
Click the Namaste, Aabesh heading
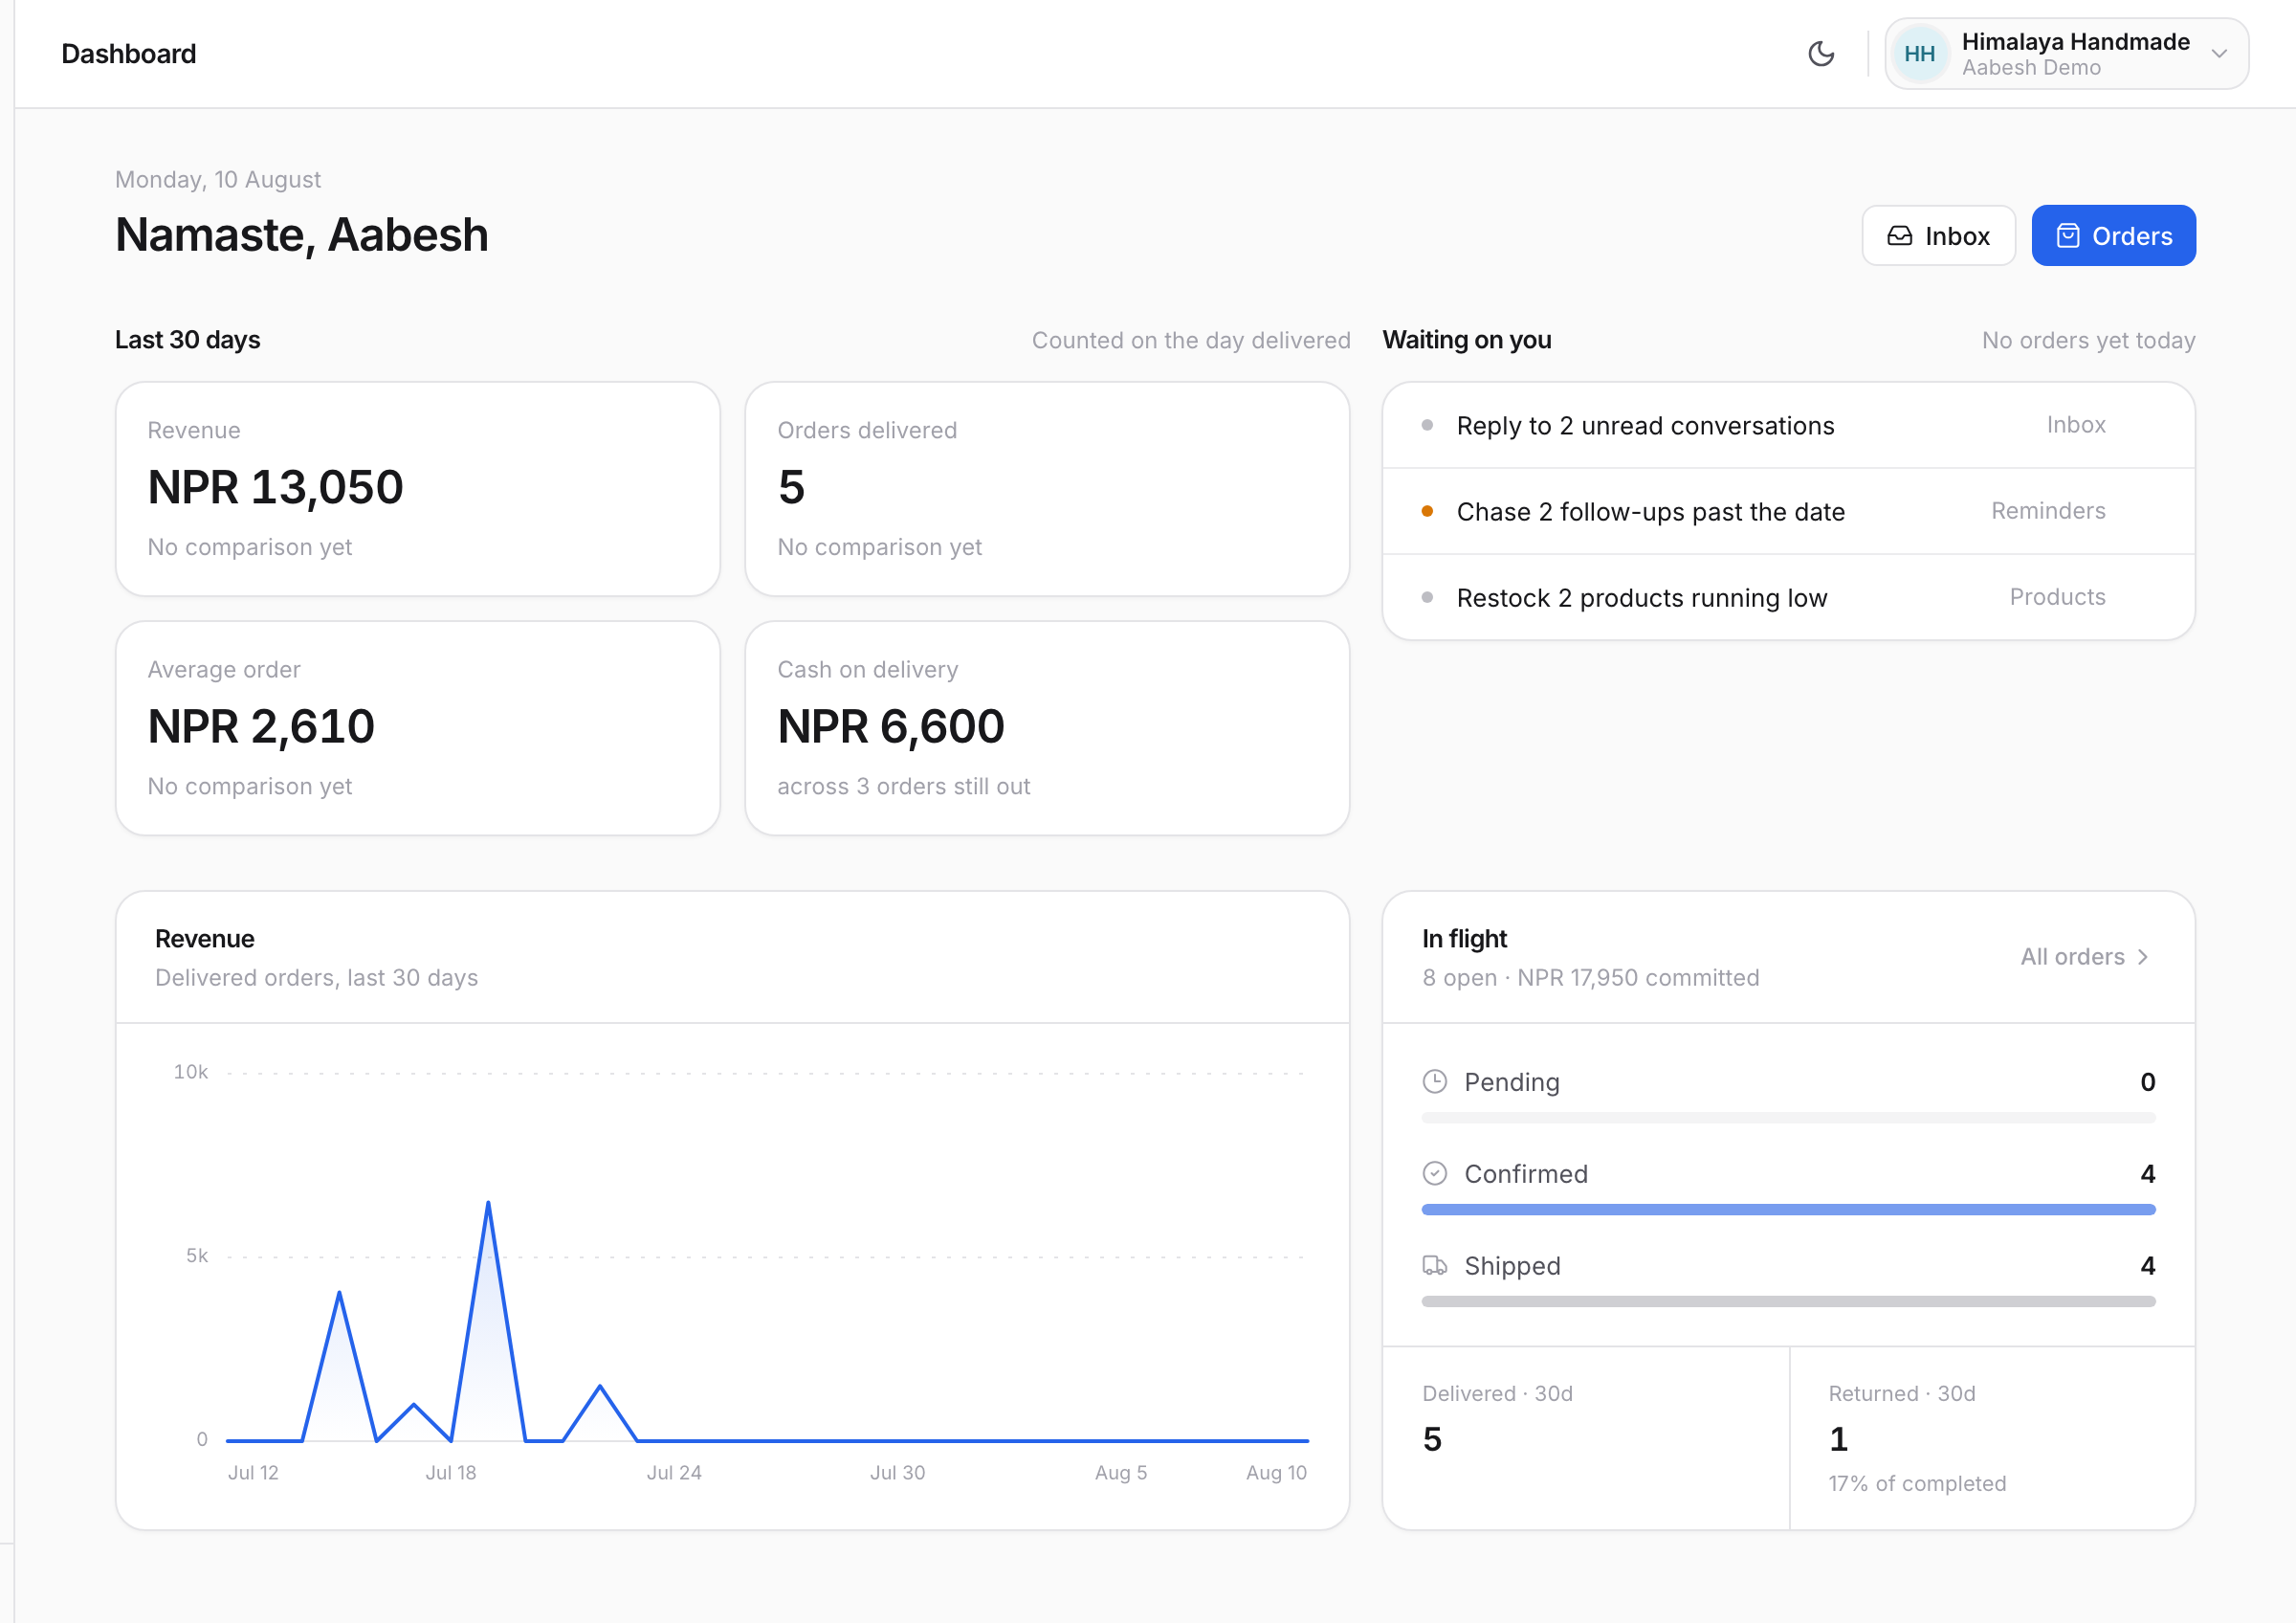pos(302,235)
